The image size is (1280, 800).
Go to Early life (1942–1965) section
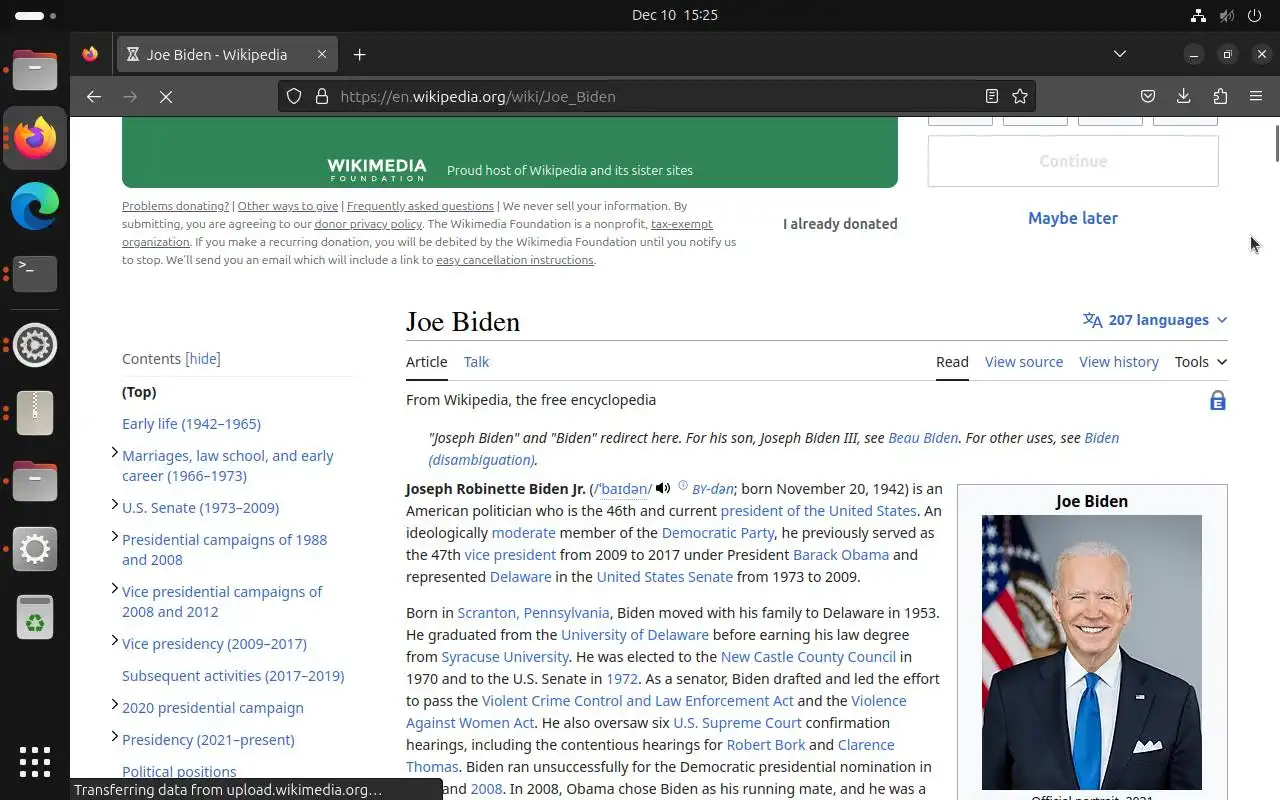pos(191,424)
